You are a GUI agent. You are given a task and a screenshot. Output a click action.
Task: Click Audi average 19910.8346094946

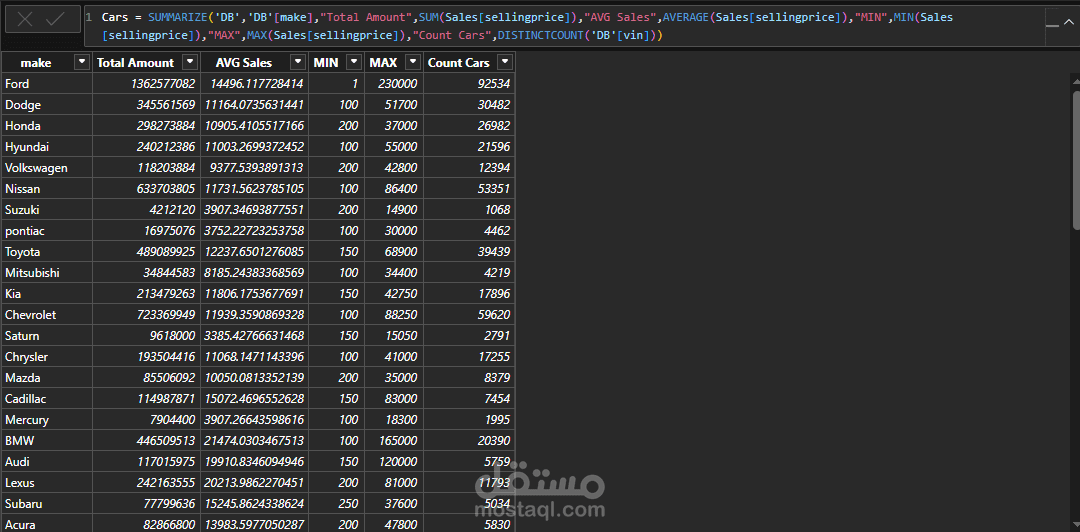tap(254, 462)
